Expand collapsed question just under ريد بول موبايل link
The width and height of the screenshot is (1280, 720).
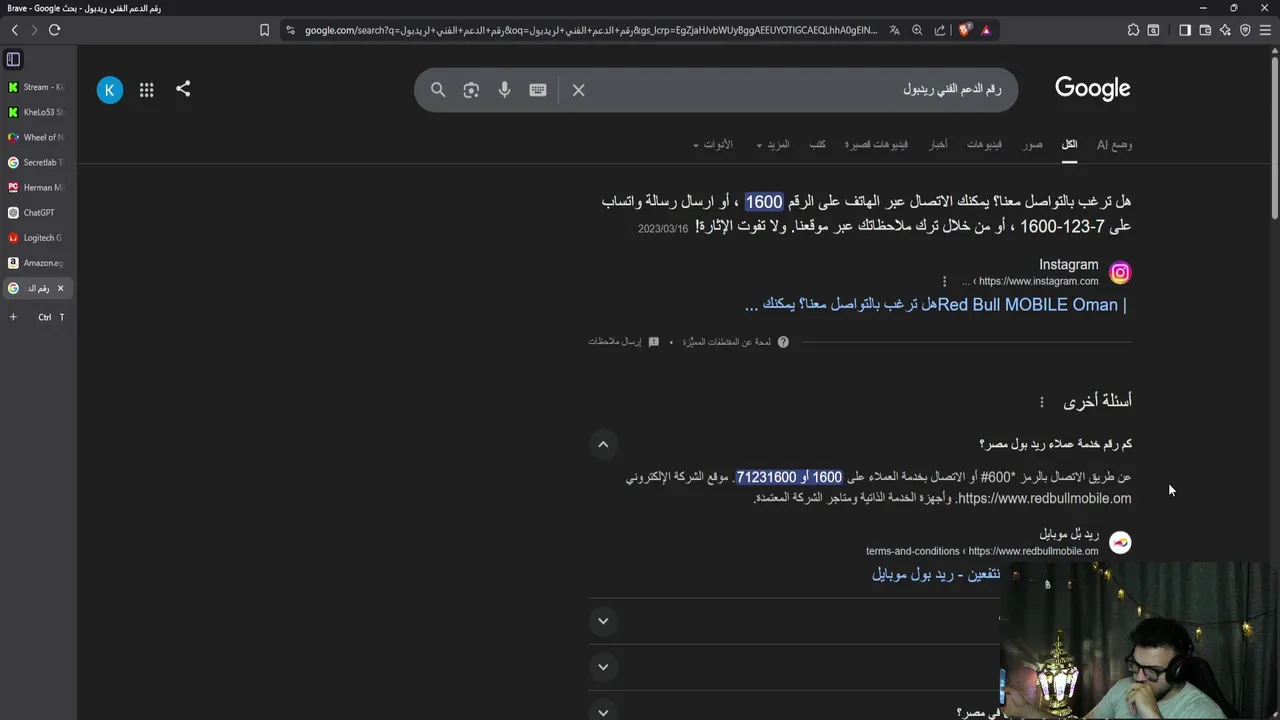point(603,621)
